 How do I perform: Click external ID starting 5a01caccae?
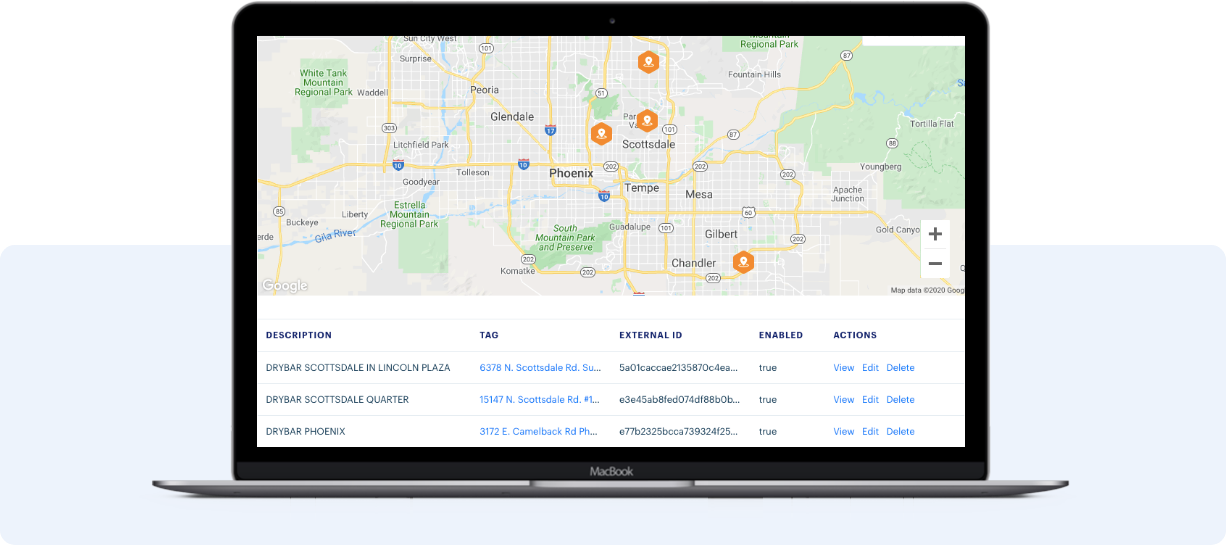point(680,368)
